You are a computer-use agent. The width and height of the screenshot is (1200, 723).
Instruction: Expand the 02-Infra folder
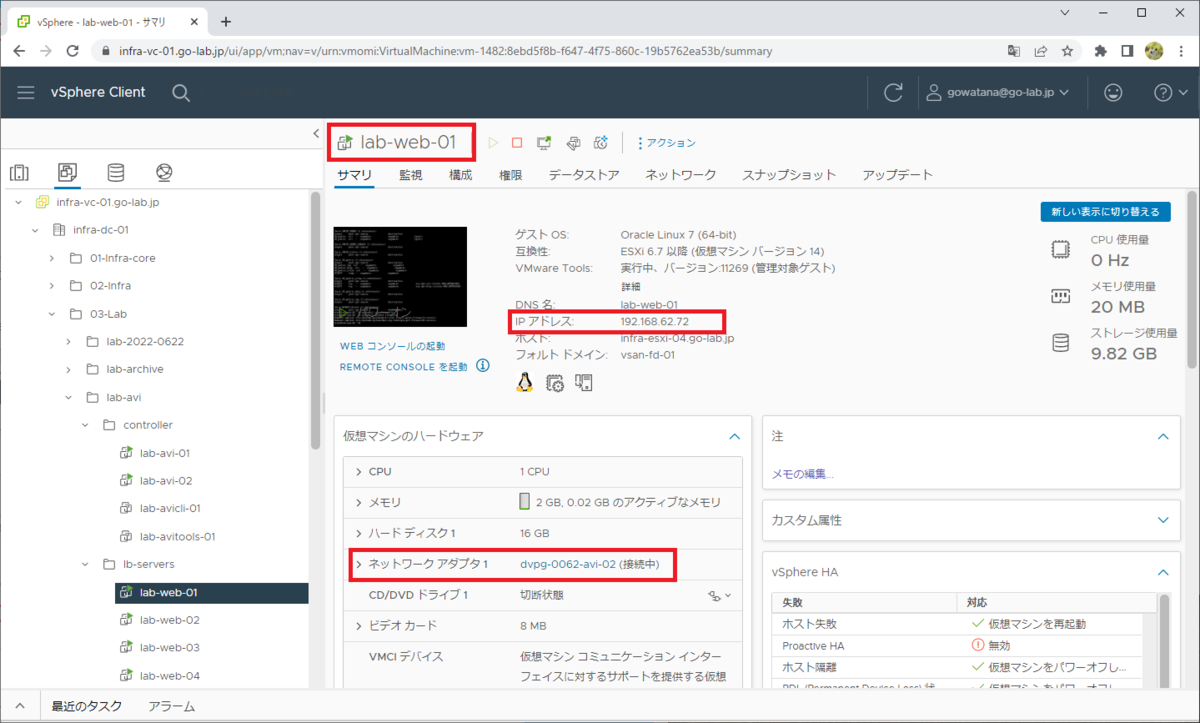point(51,286)
